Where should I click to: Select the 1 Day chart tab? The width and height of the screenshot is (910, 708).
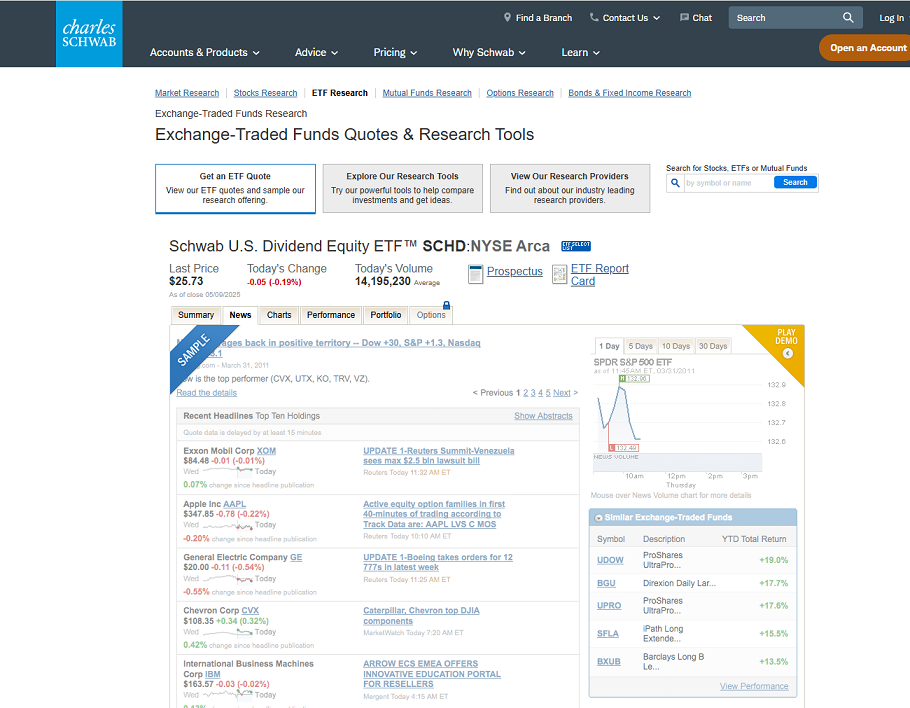[609, 346]
